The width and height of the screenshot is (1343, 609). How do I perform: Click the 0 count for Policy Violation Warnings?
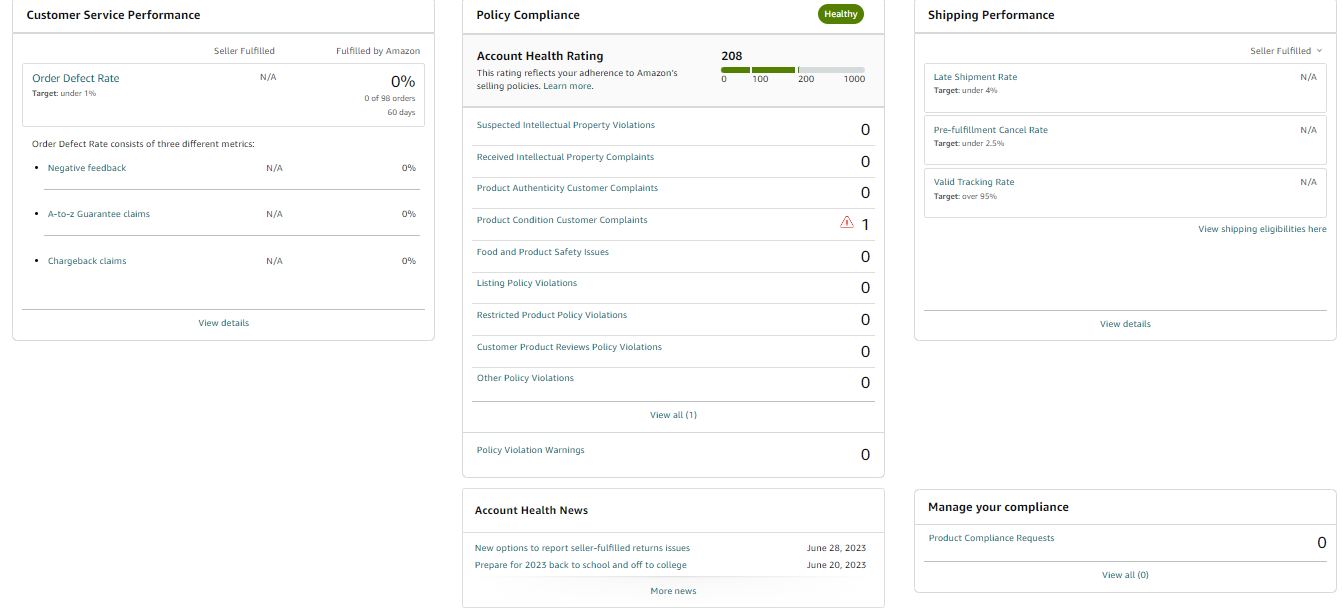(865, 455)
